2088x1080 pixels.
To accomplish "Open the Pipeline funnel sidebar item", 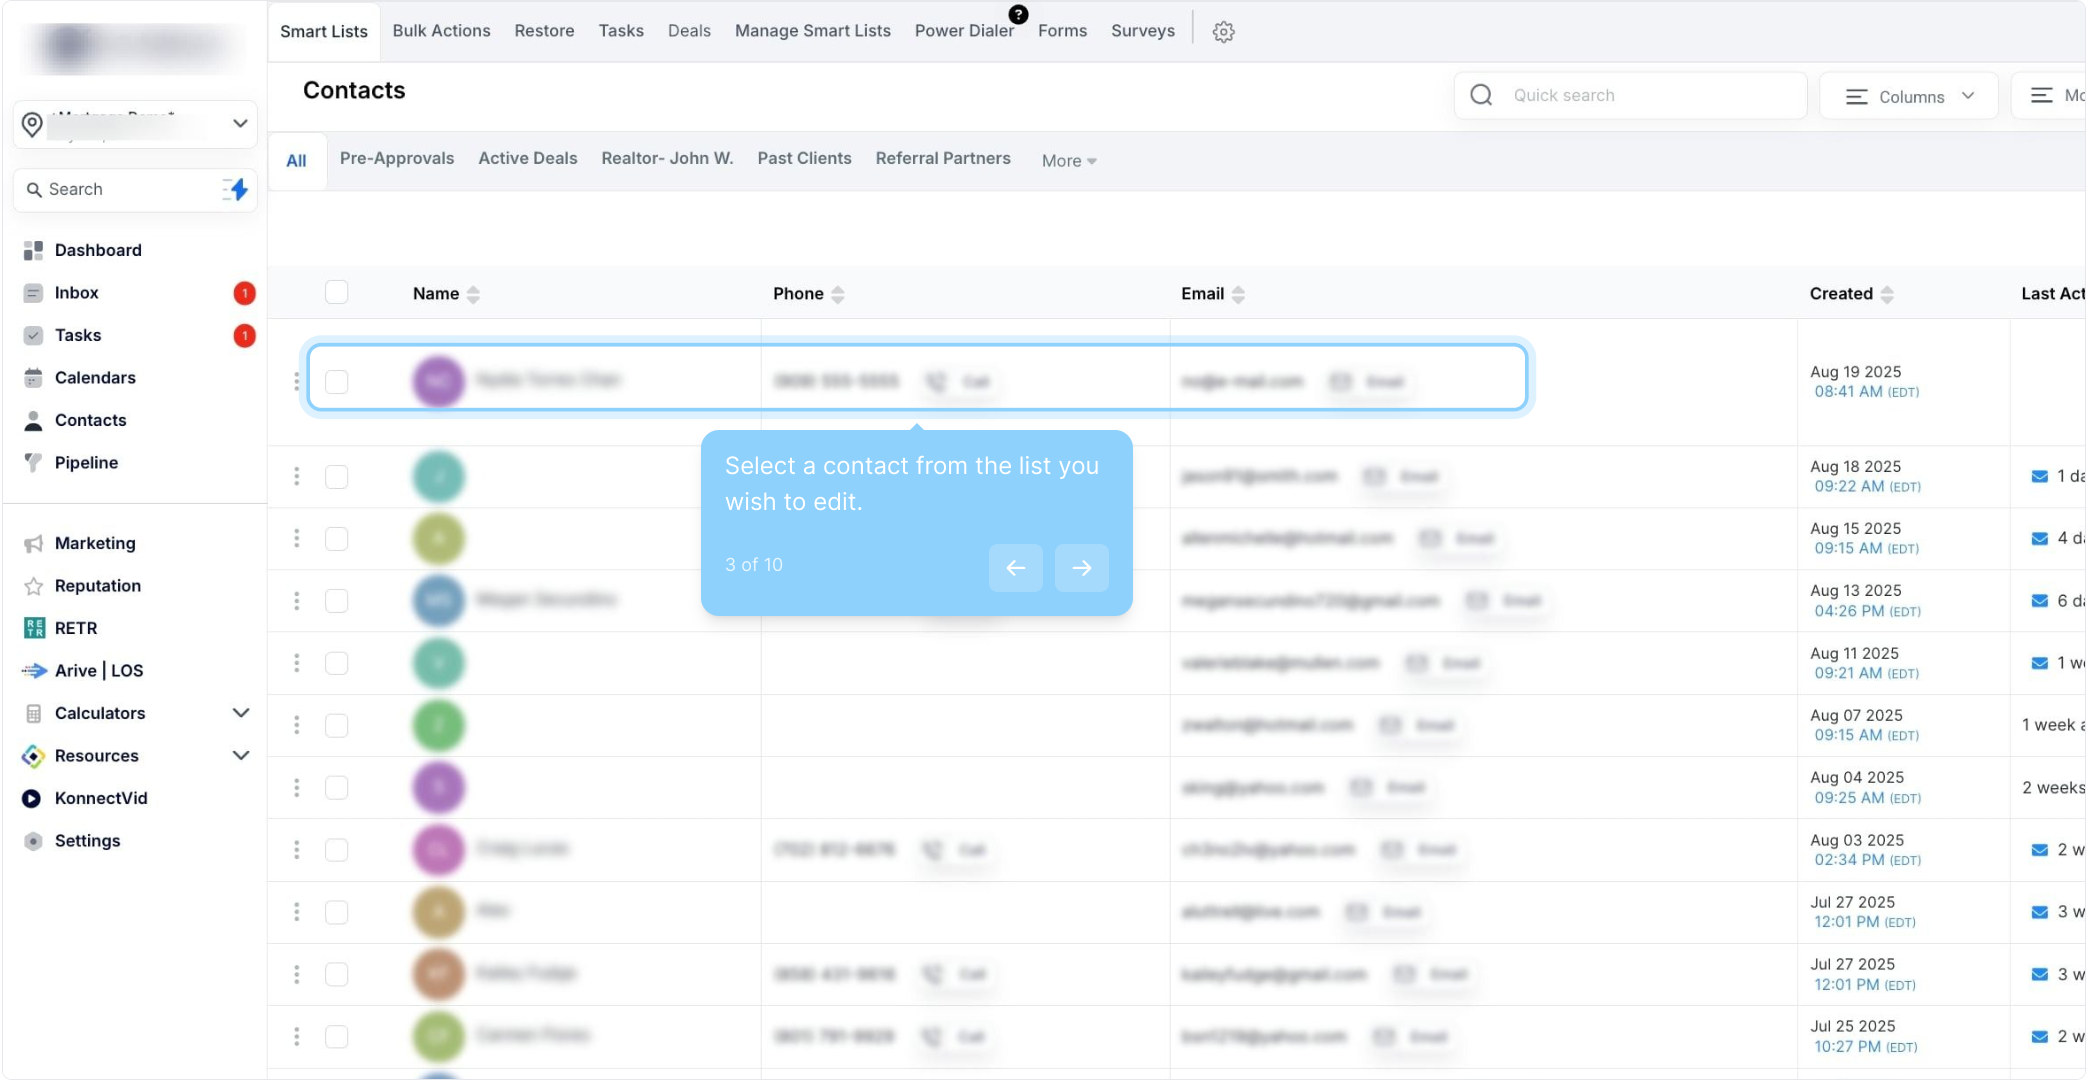I will point(86,462).
